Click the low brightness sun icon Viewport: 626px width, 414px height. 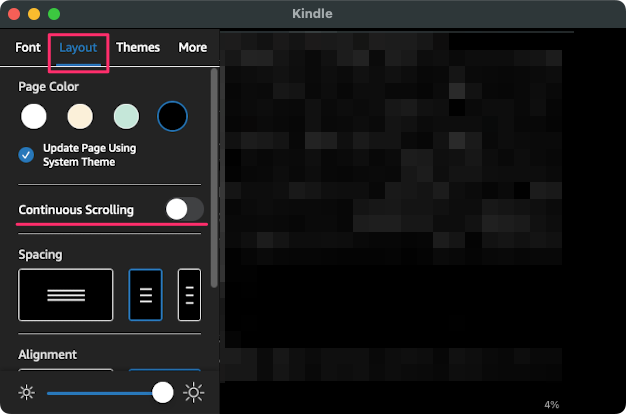pos(27,392)
